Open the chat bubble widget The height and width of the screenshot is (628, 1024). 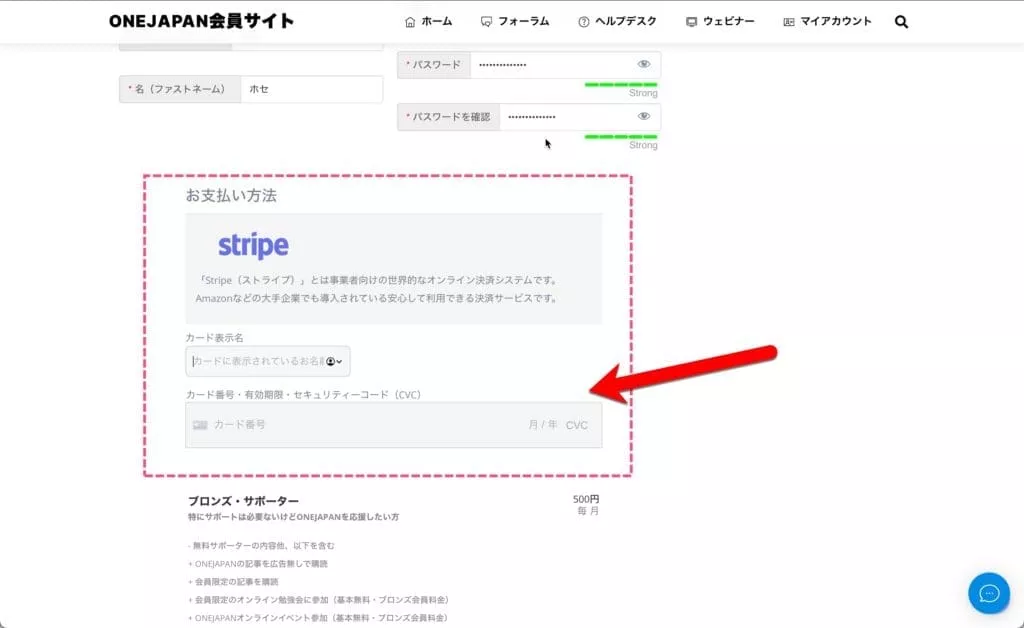(x=988, y=593)
